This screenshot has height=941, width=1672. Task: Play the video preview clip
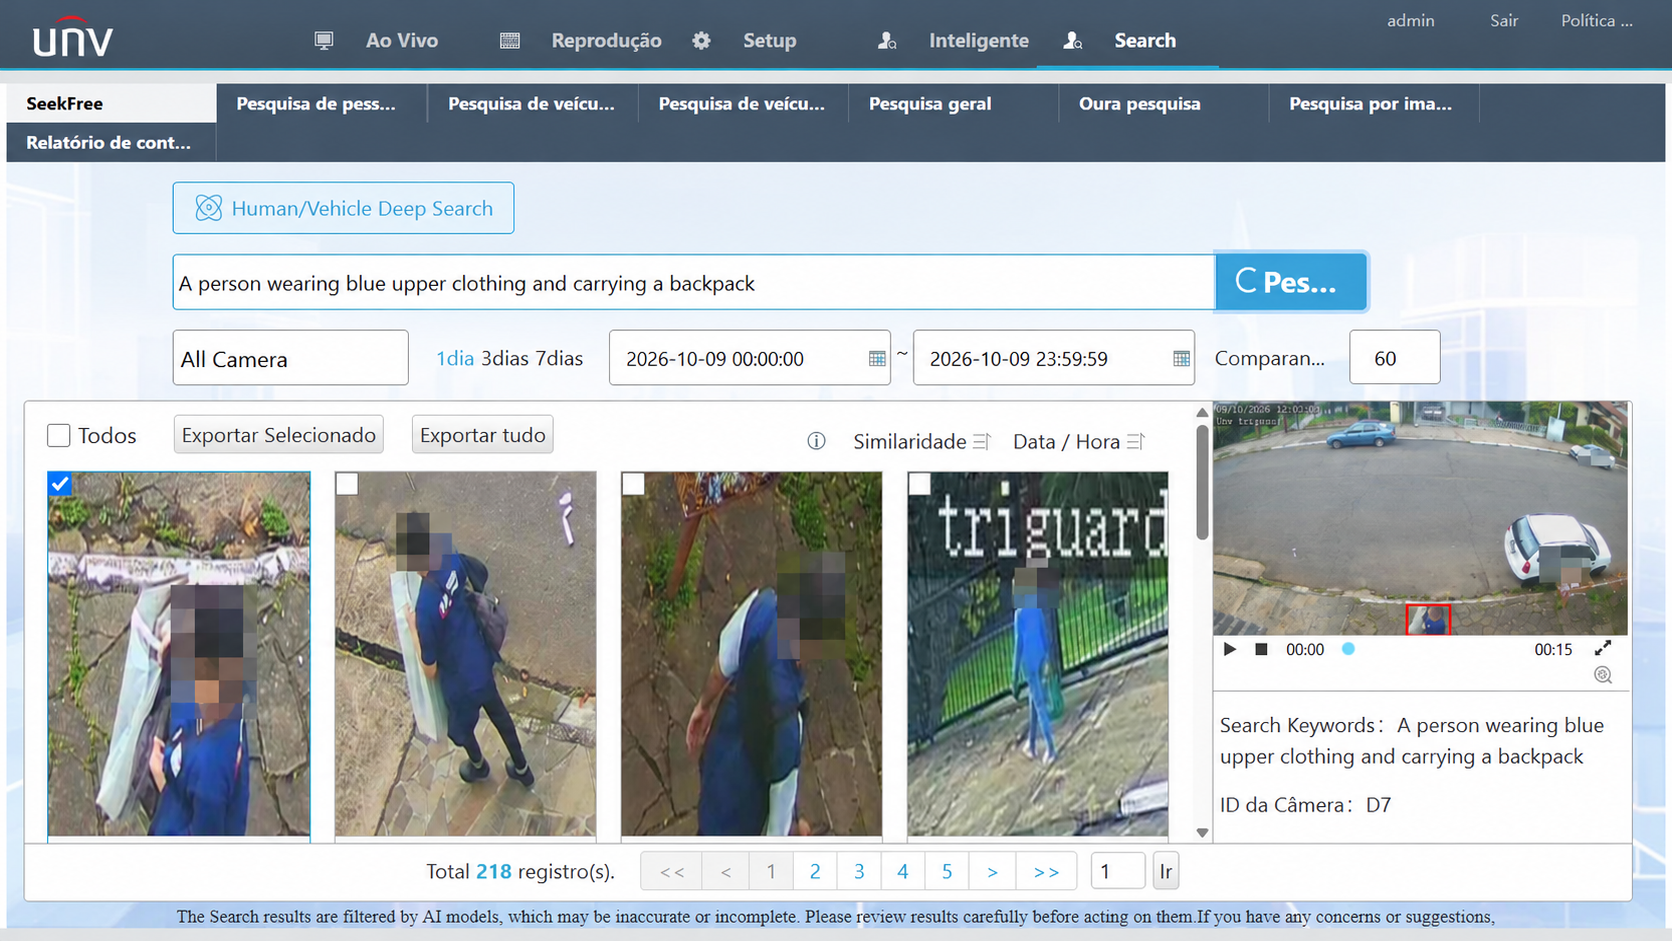[x=1230, y=649]
